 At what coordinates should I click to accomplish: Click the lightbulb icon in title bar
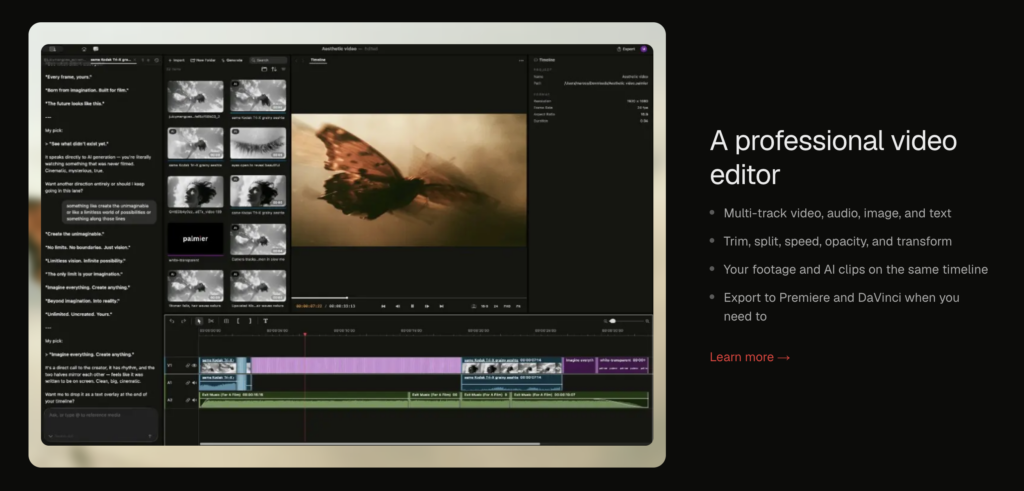point(84,49)
